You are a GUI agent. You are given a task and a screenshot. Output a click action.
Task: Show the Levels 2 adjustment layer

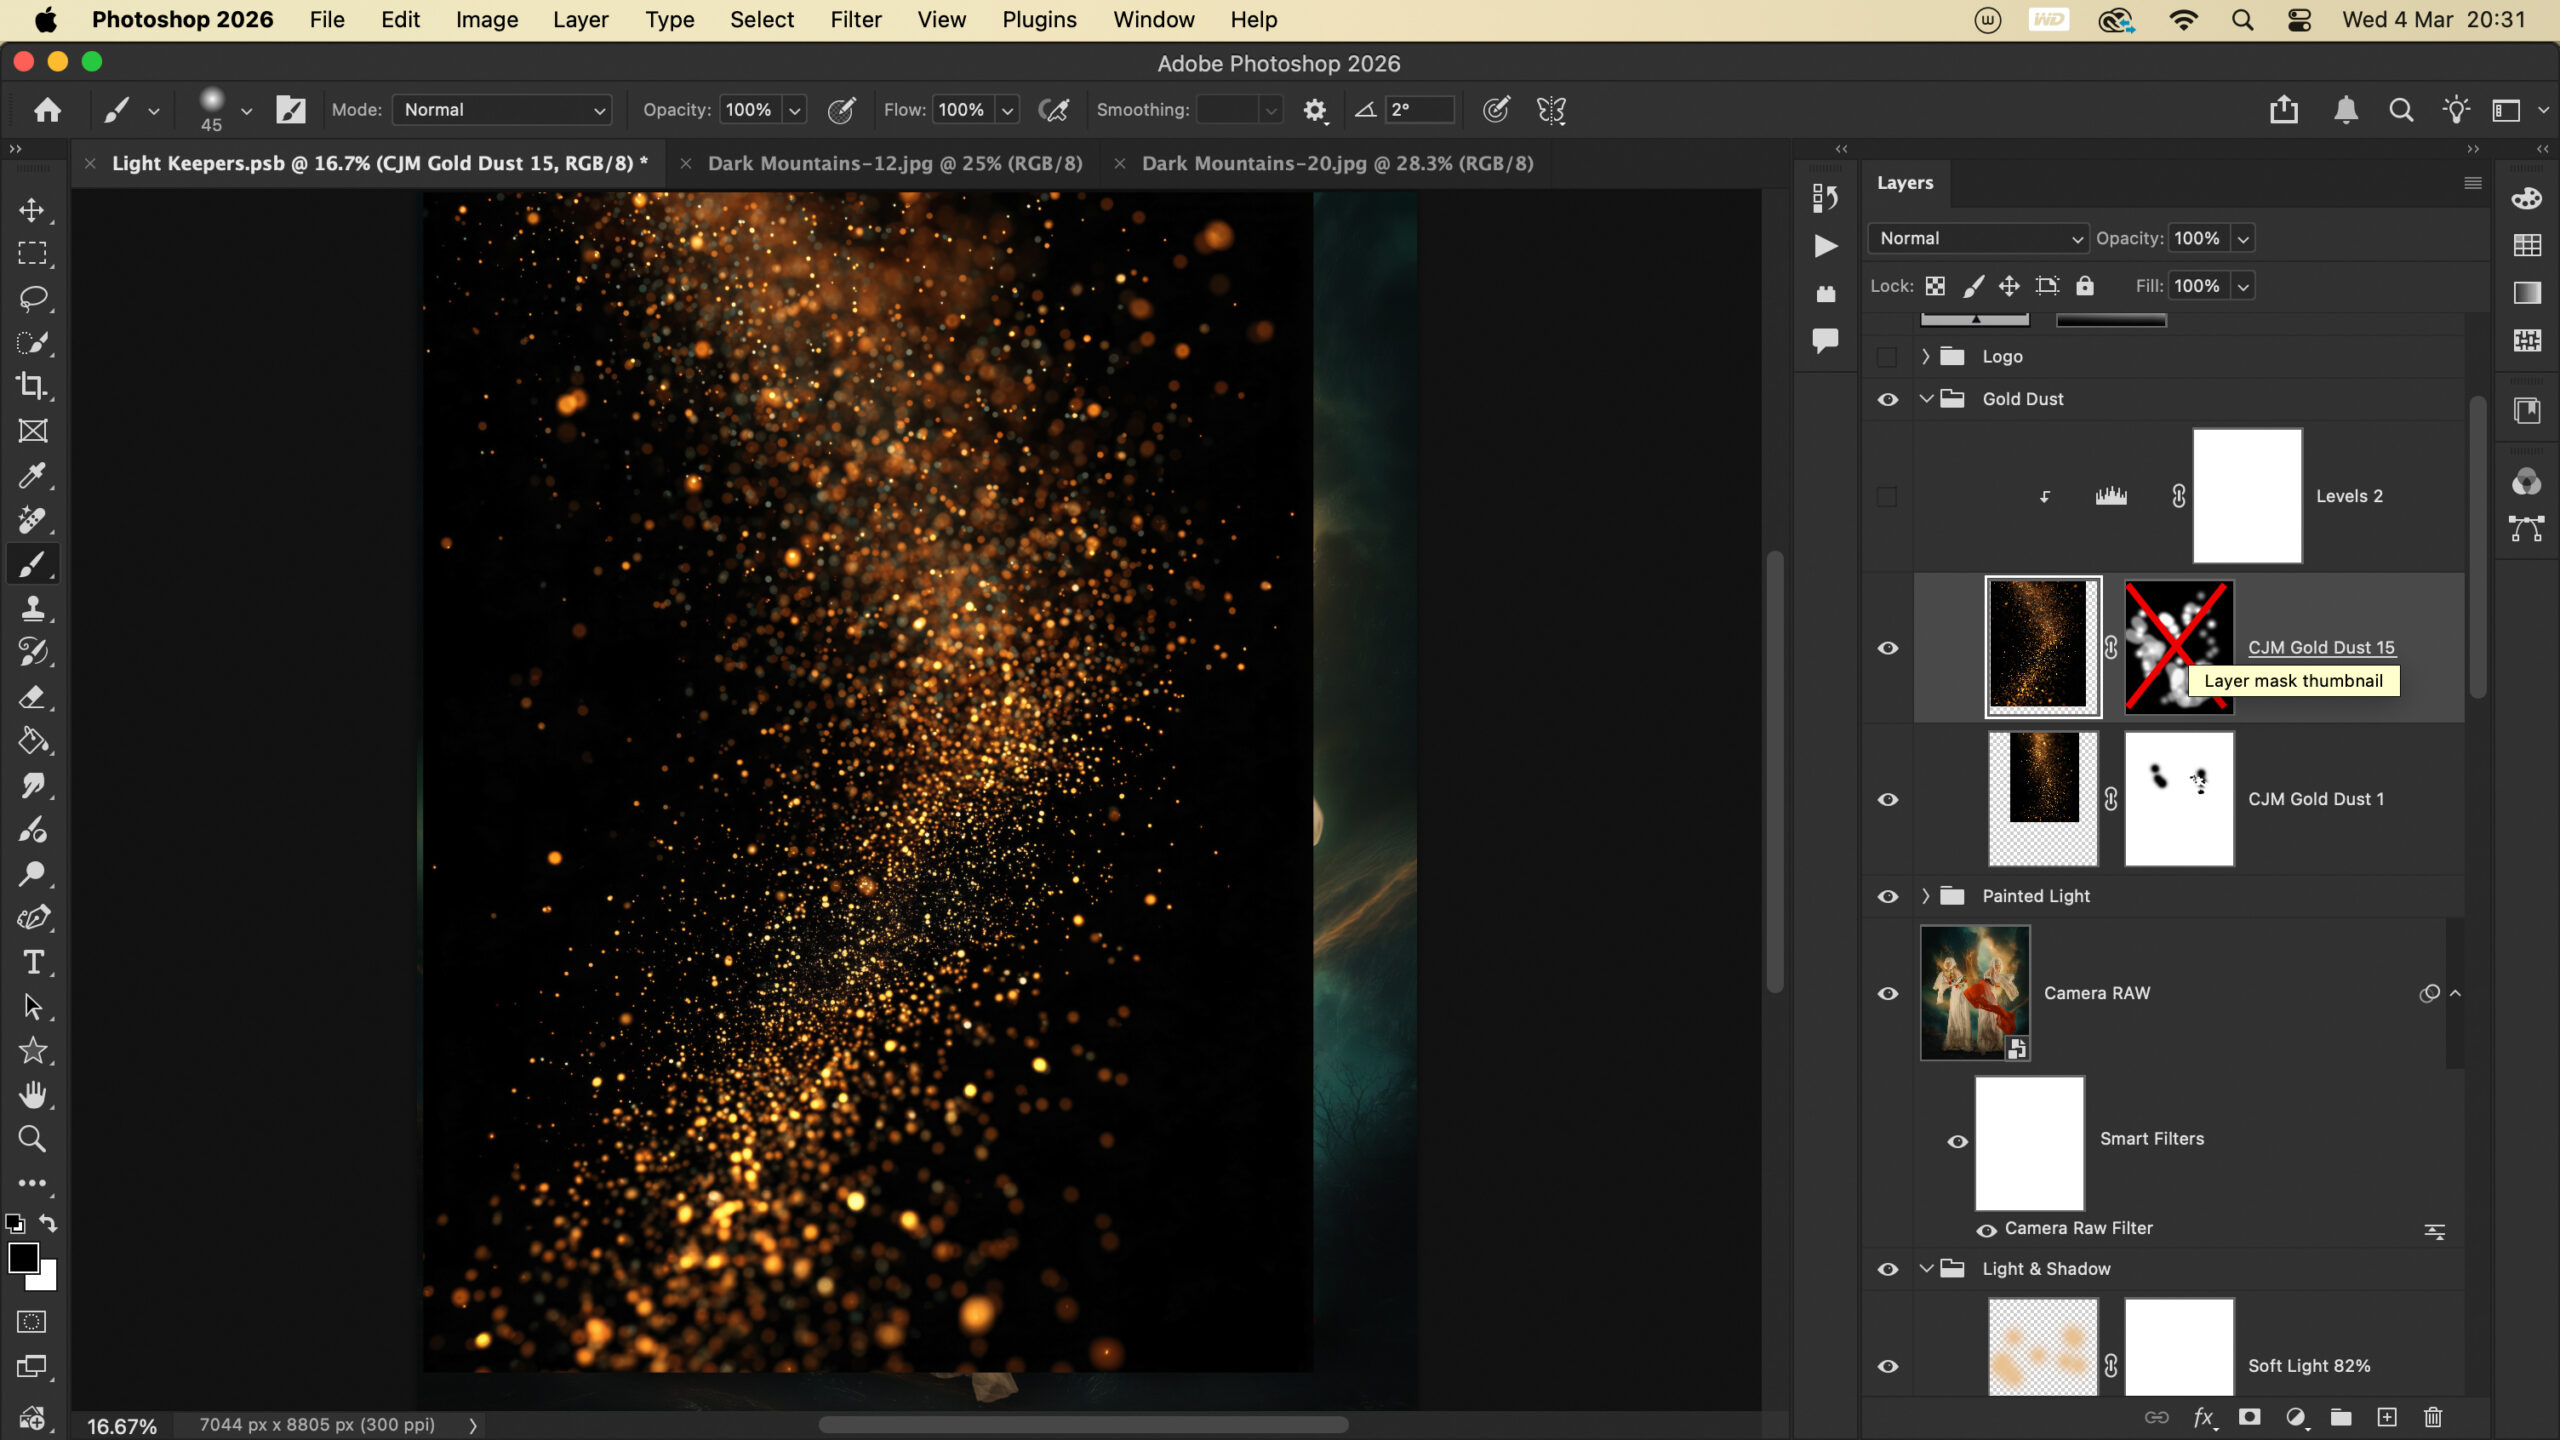pos(1887,496)
